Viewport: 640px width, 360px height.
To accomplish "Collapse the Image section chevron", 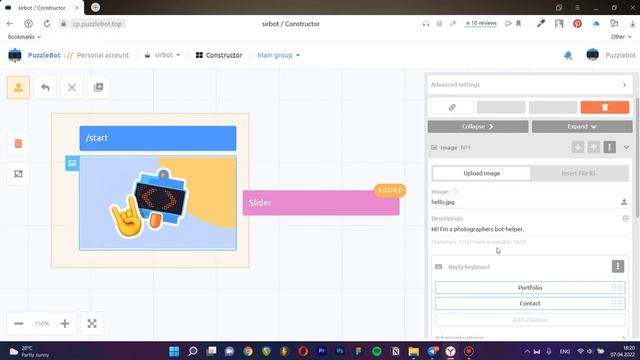I will 626,147.
